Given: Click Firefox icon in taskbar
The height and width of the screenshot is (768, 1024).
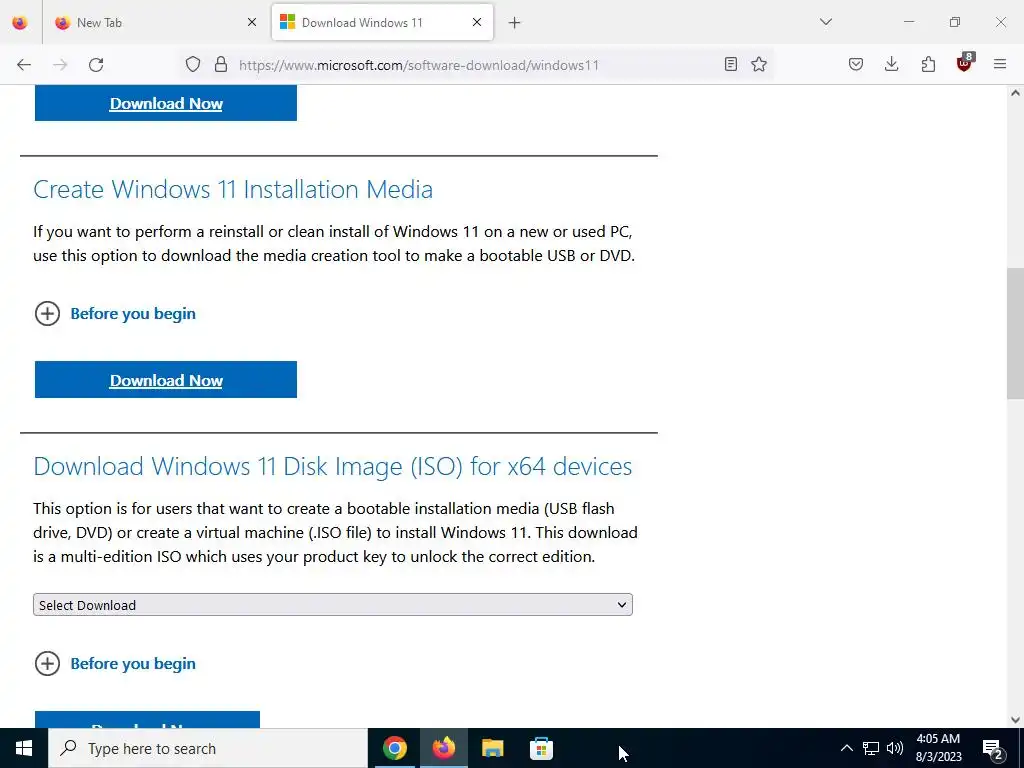Looking at the screenshot, I should pyautogui.click(x=443, y=748).
